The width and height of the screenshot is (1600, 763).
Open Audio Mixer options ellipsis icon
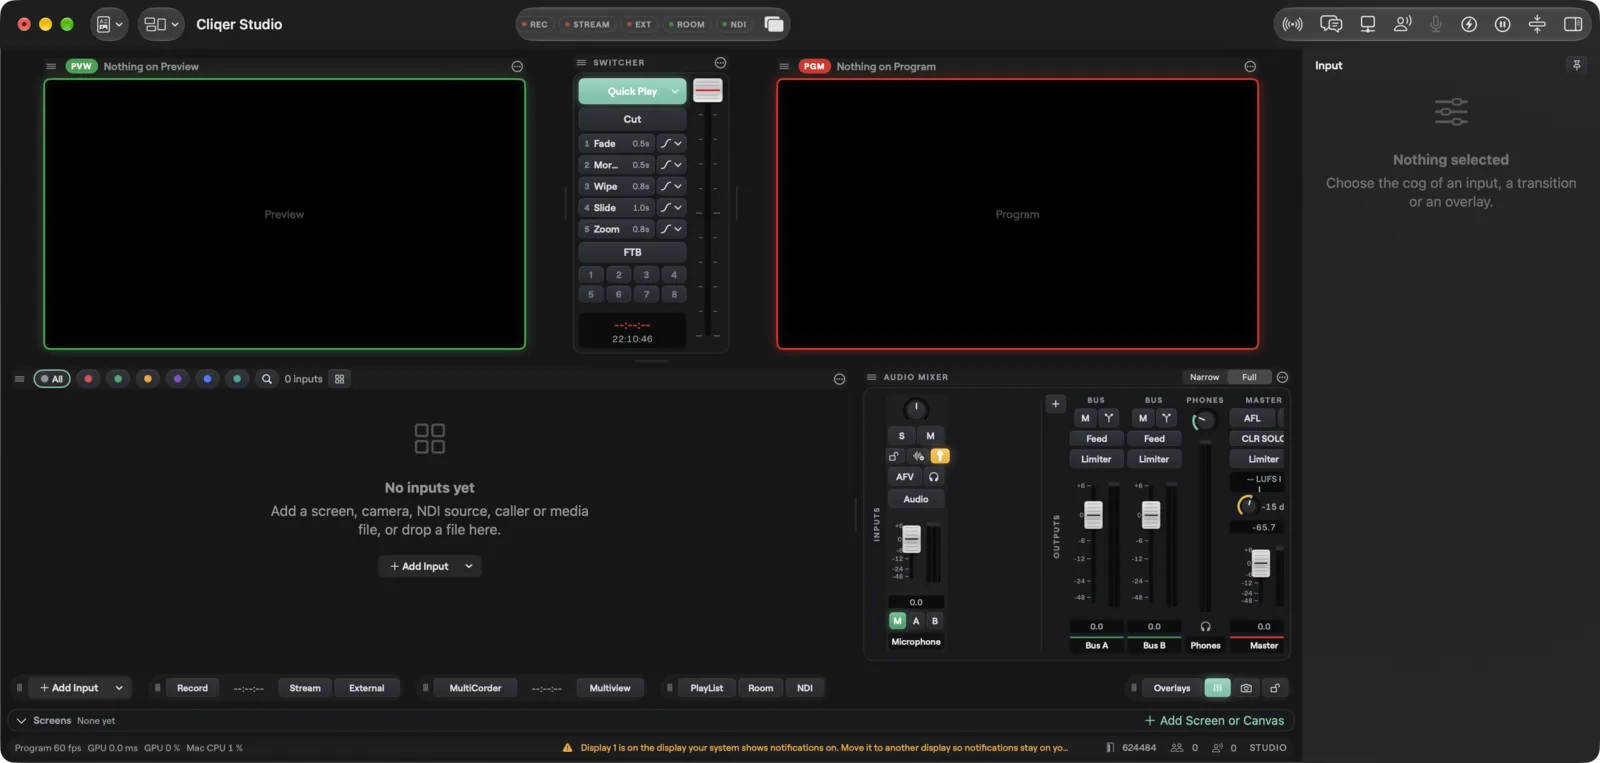point(1282,377)
